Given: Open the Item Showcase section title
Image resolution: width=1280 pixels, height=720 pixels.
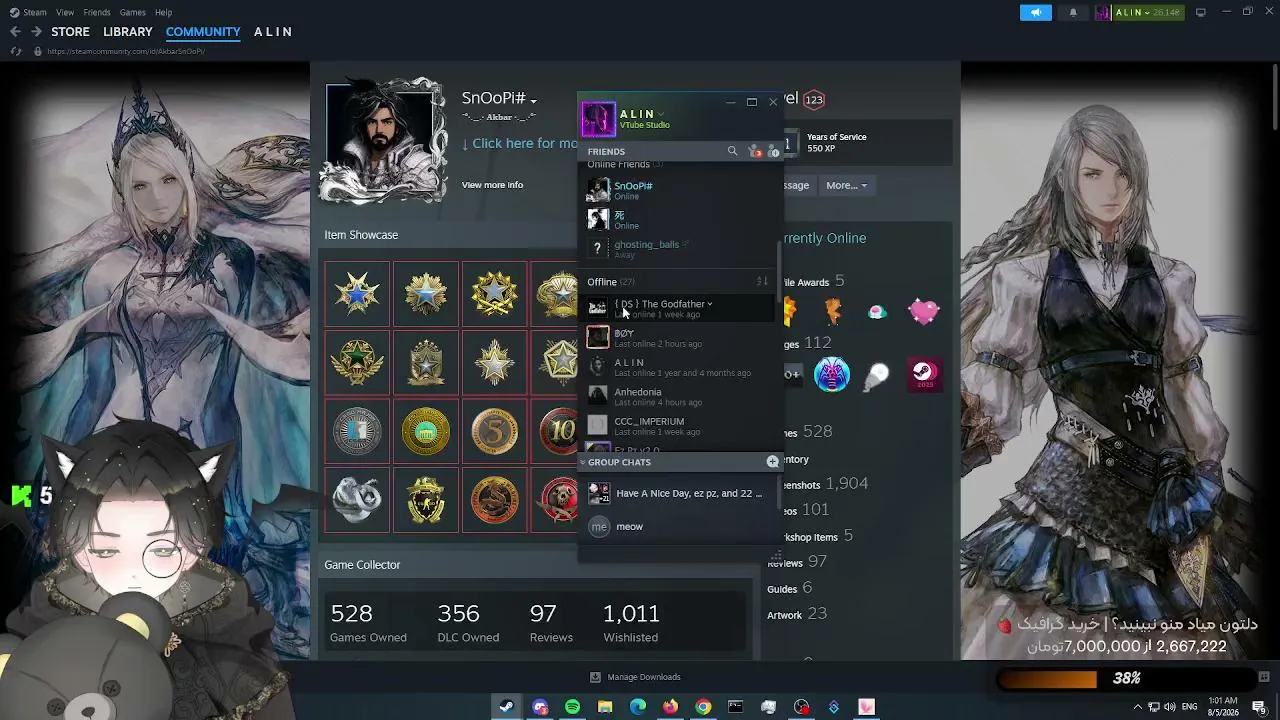Looking at the screenshot, I should (x=361, y=235).
